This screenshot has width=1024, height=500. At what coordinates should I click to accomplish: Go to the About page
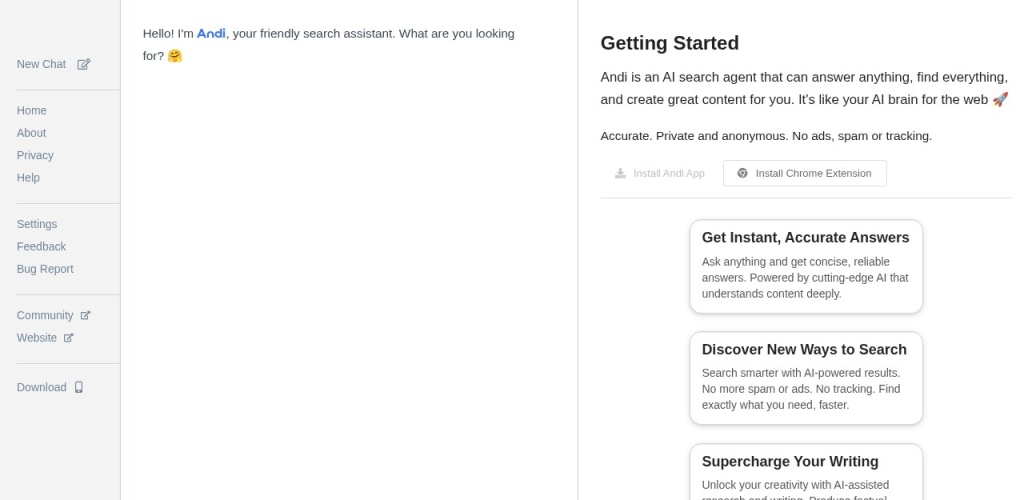click(31, 133)
